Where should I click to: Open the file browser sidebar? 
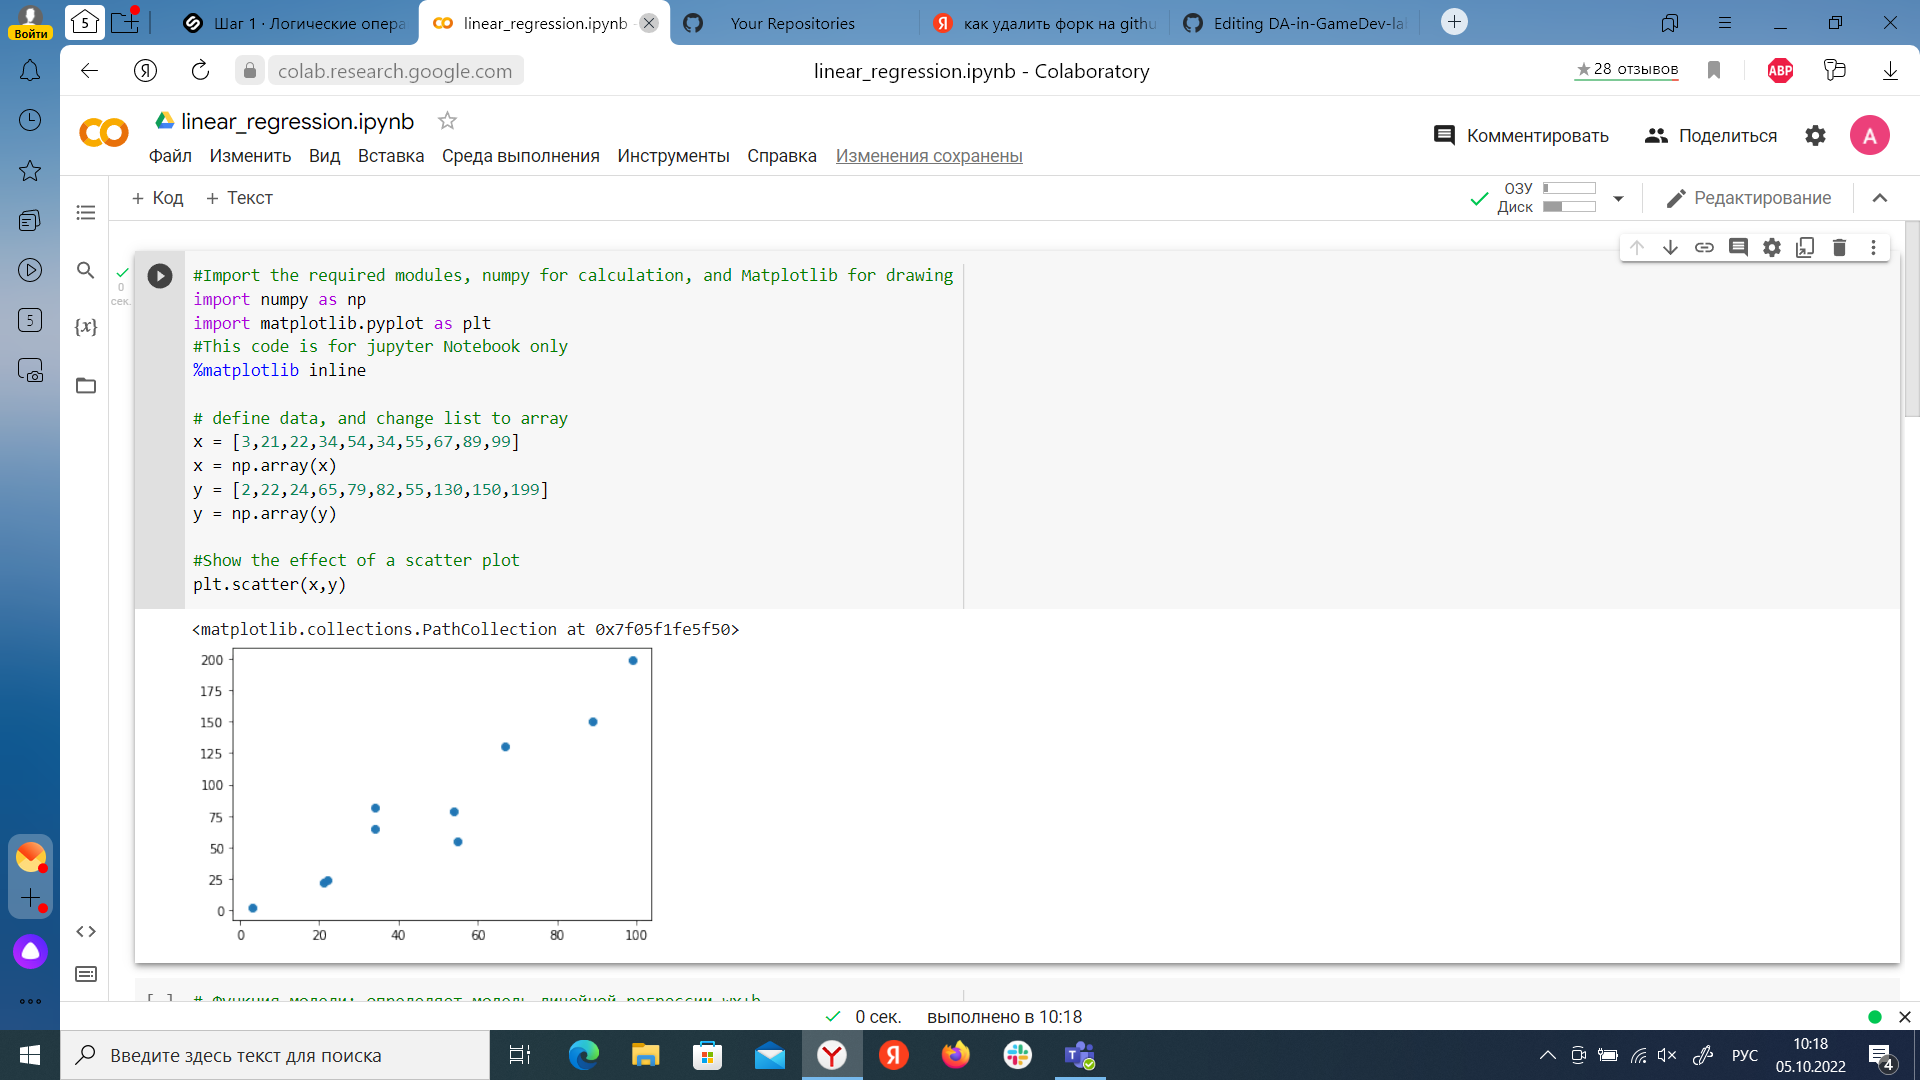coord(86,385)
